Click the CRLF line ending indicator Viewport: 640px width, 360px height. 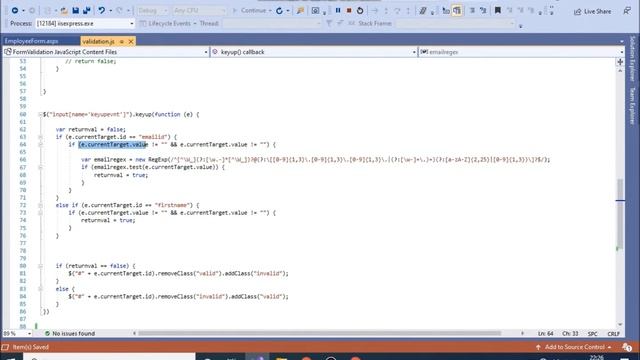tap(613, 334)
